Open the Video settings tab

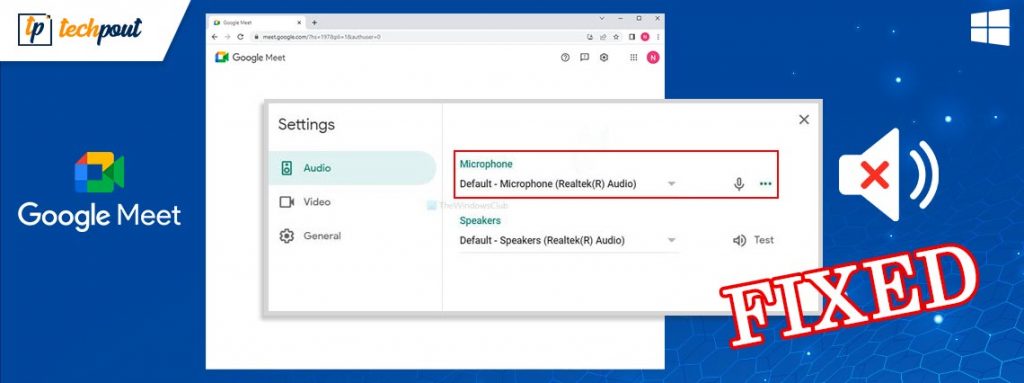[x=353, y=202]
